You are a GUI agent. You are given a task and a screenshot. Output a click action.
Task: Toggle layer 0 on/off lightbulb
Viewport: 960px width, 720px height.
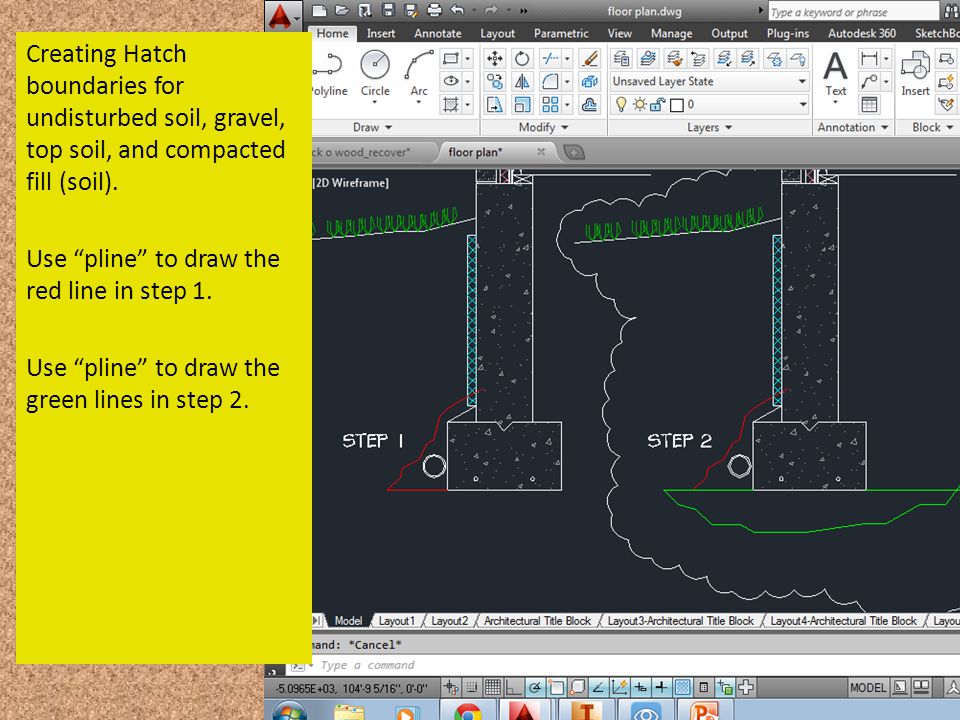pos(621,105)
